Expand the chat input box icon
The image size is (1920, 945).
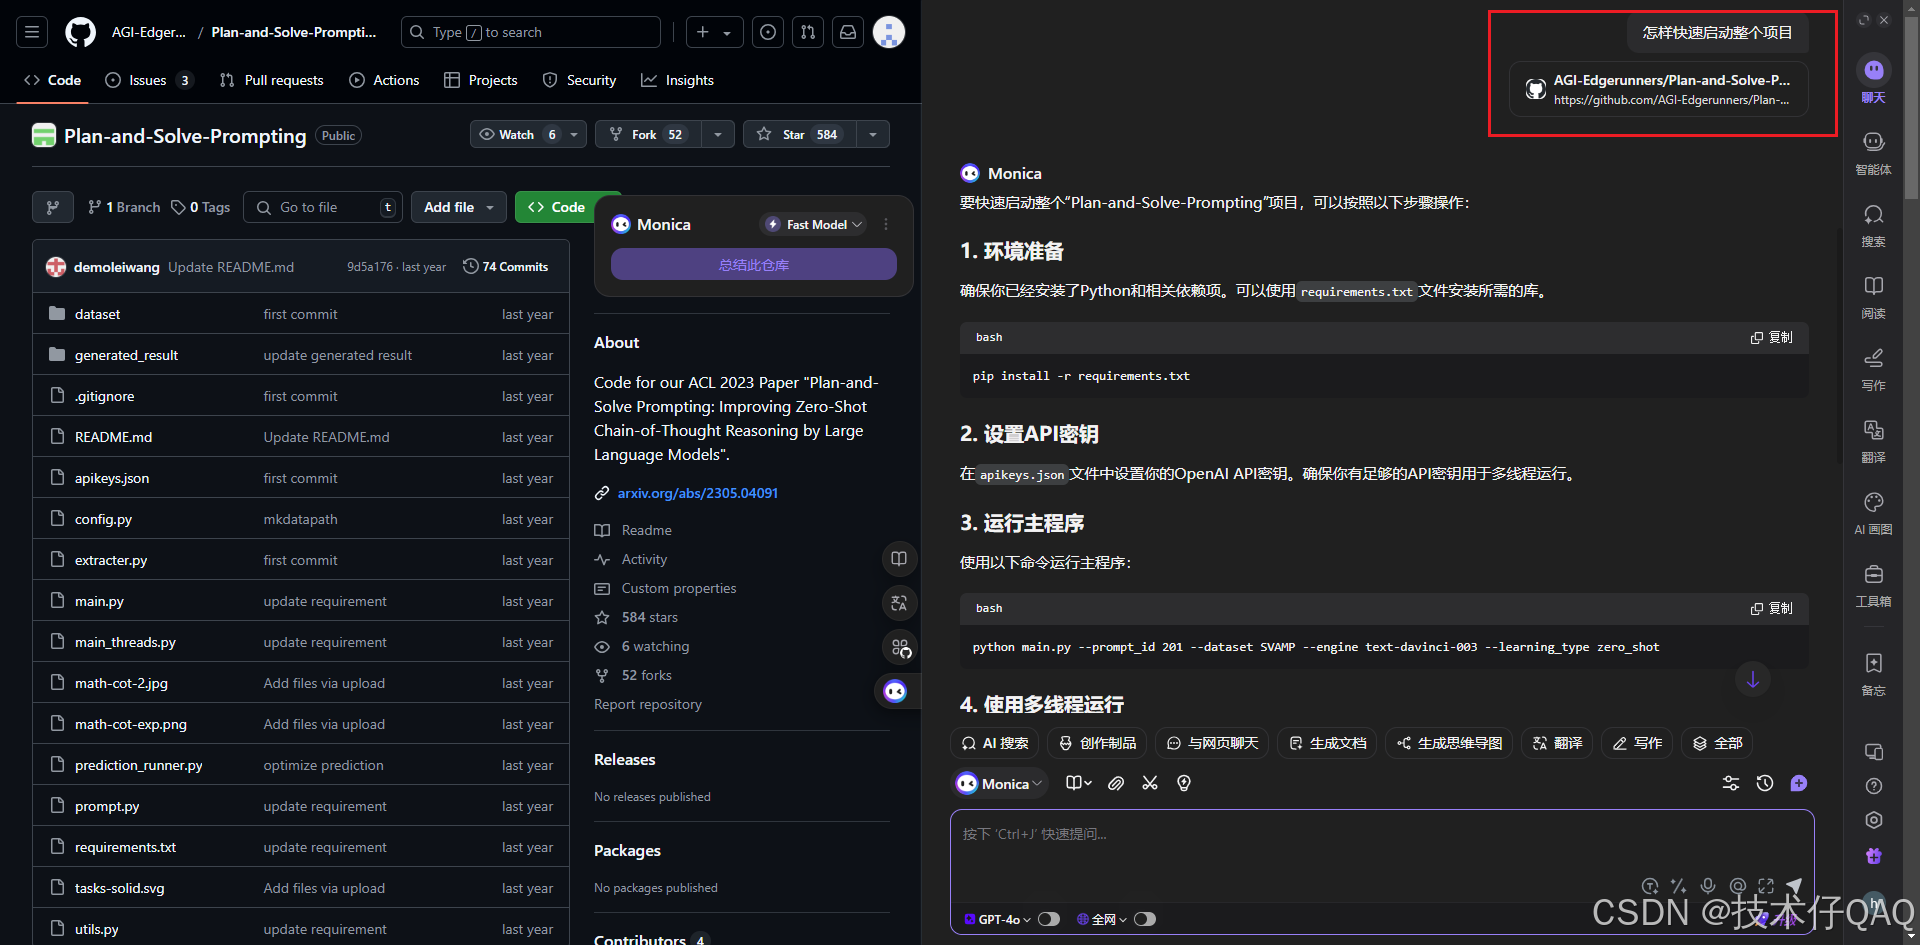tap(1766, 886)
